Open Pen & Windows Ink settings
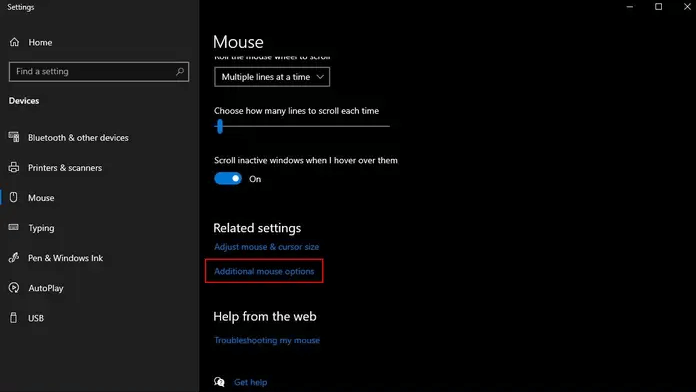 (65, 258)
